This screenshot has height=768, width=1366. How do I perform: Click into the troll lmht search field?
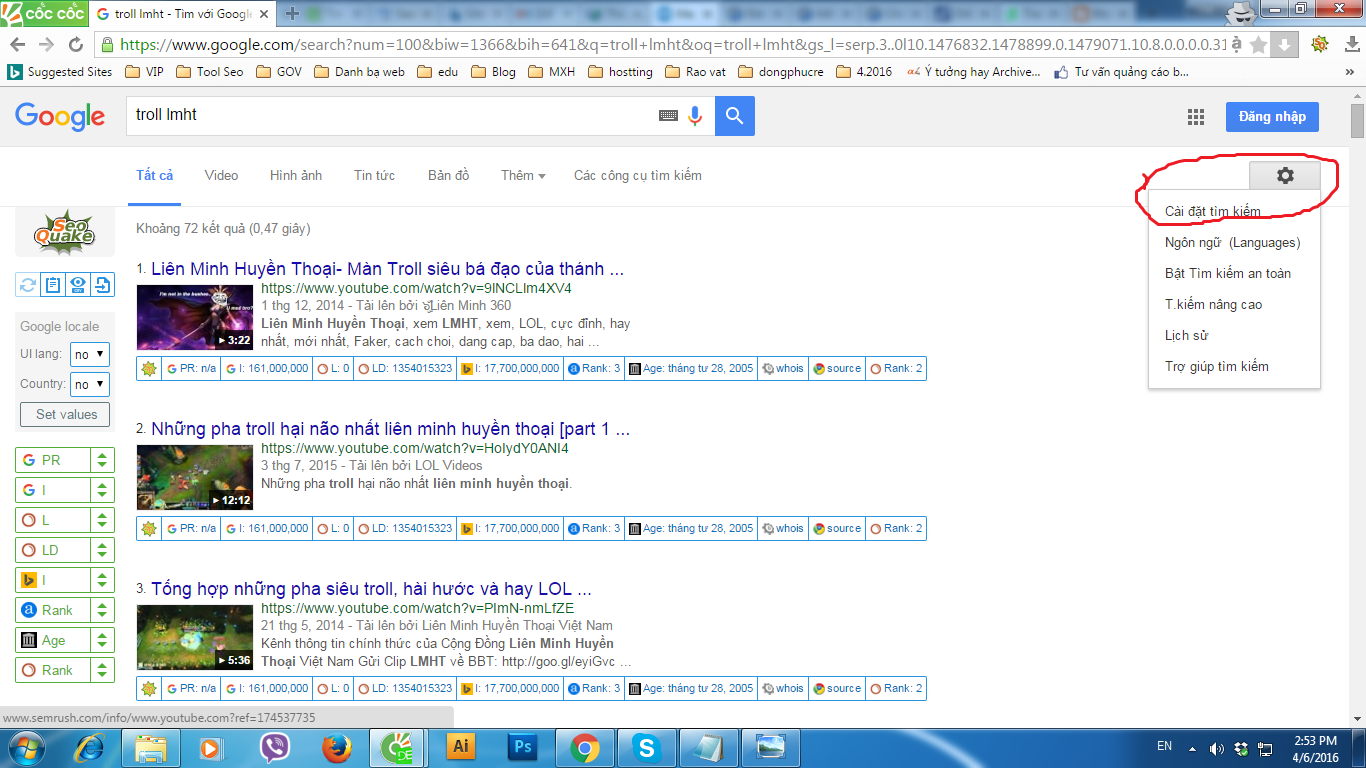(390, 116)
